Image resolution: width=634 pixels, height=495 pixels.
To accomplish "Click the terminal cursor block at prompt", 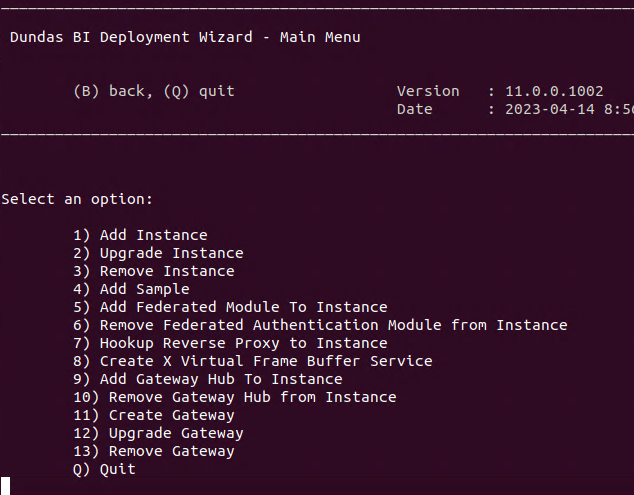I will point(5,486).
